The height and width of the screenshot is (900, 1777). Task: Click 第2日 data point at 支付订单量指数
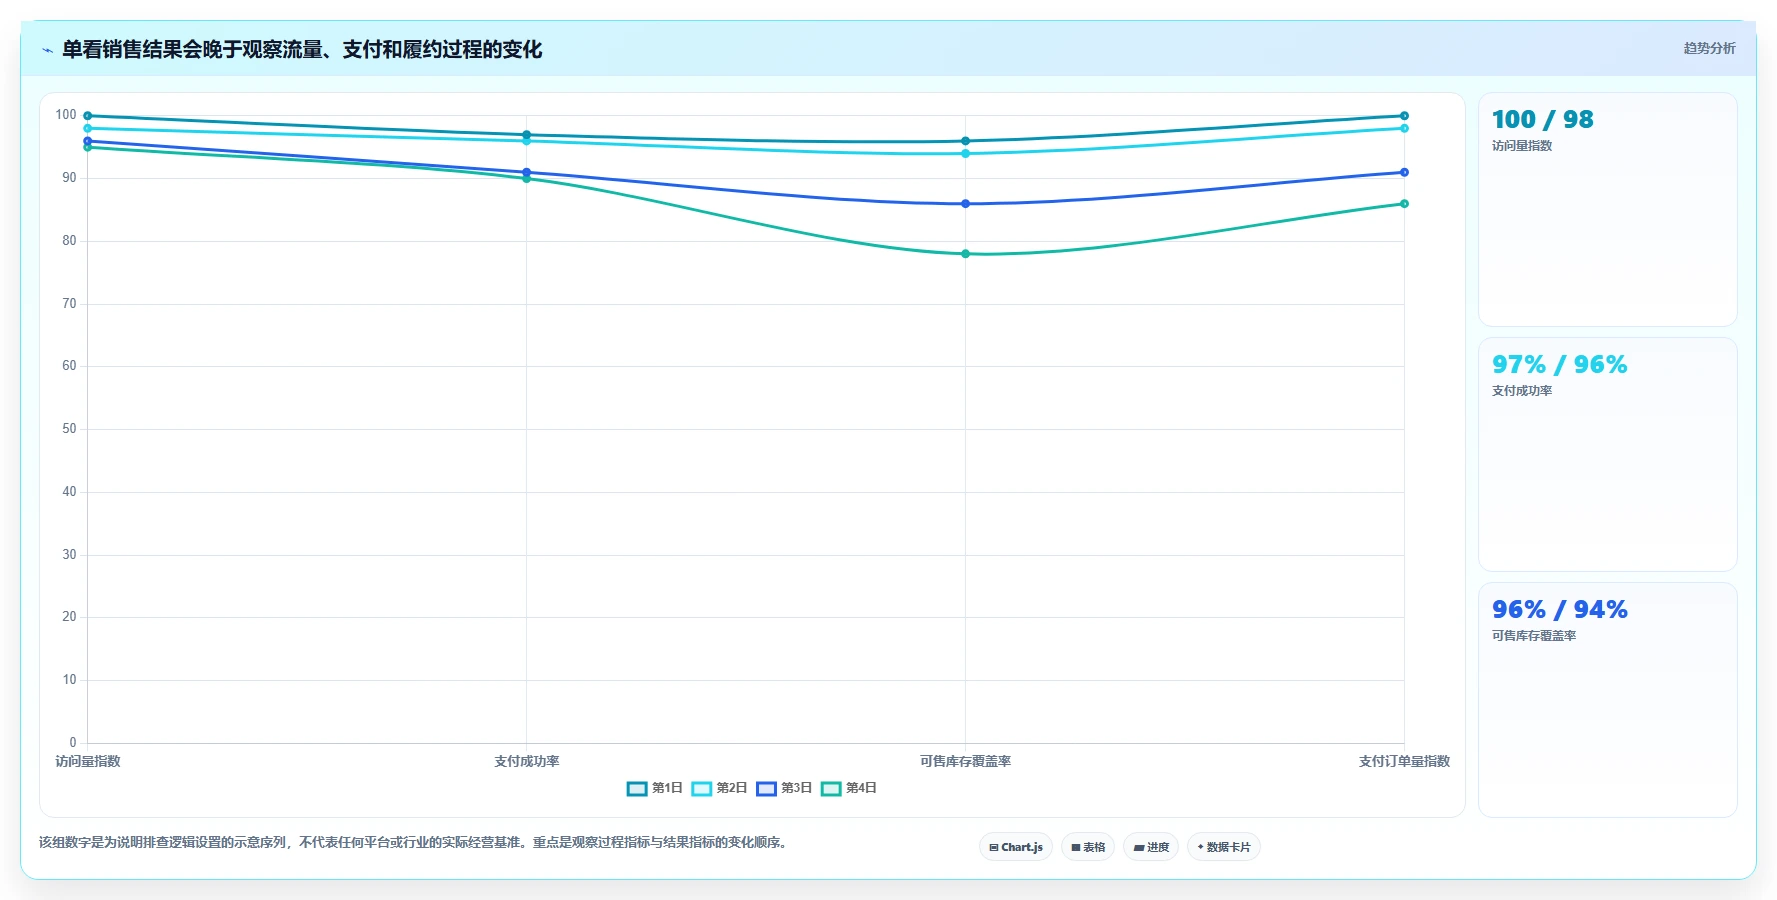tap(1404, 128)
